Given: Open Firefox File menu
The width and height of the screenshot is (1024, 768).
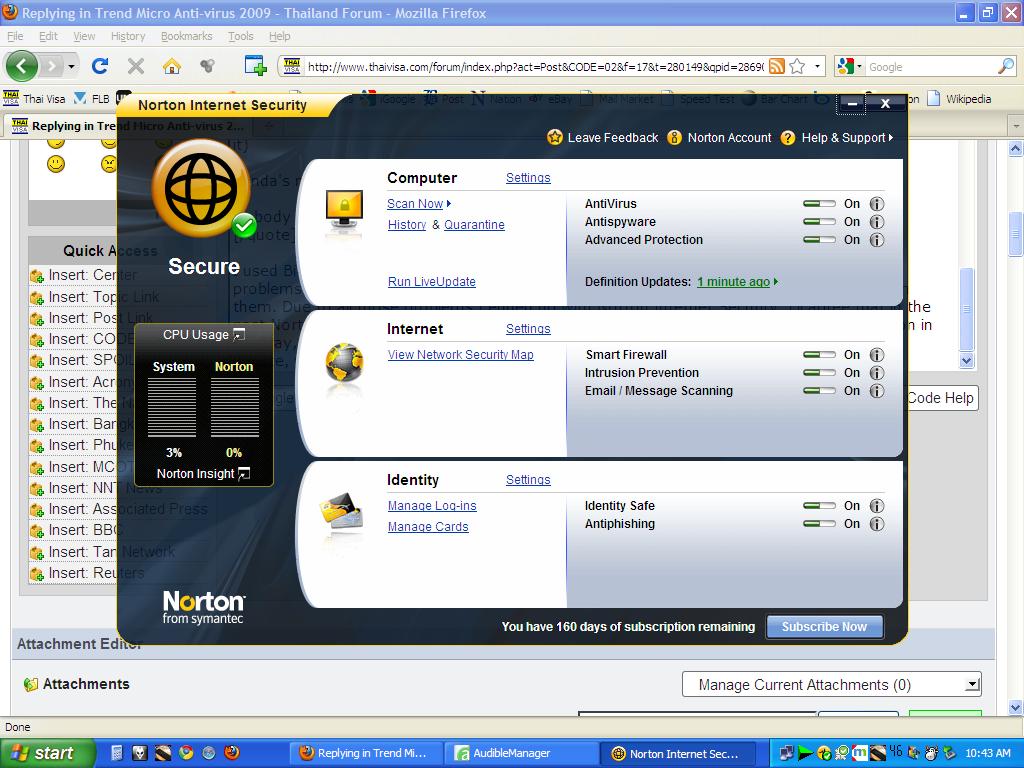Looking at the screenshot, I should point(14,36).
